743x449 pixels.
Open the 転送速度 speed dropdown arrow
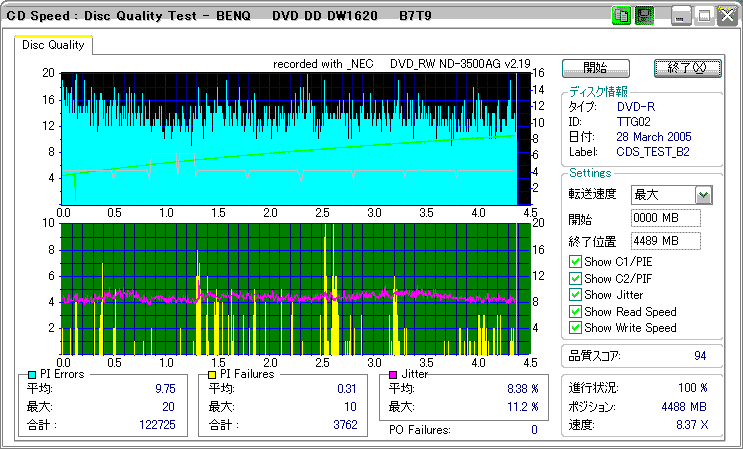click(703, 195)
